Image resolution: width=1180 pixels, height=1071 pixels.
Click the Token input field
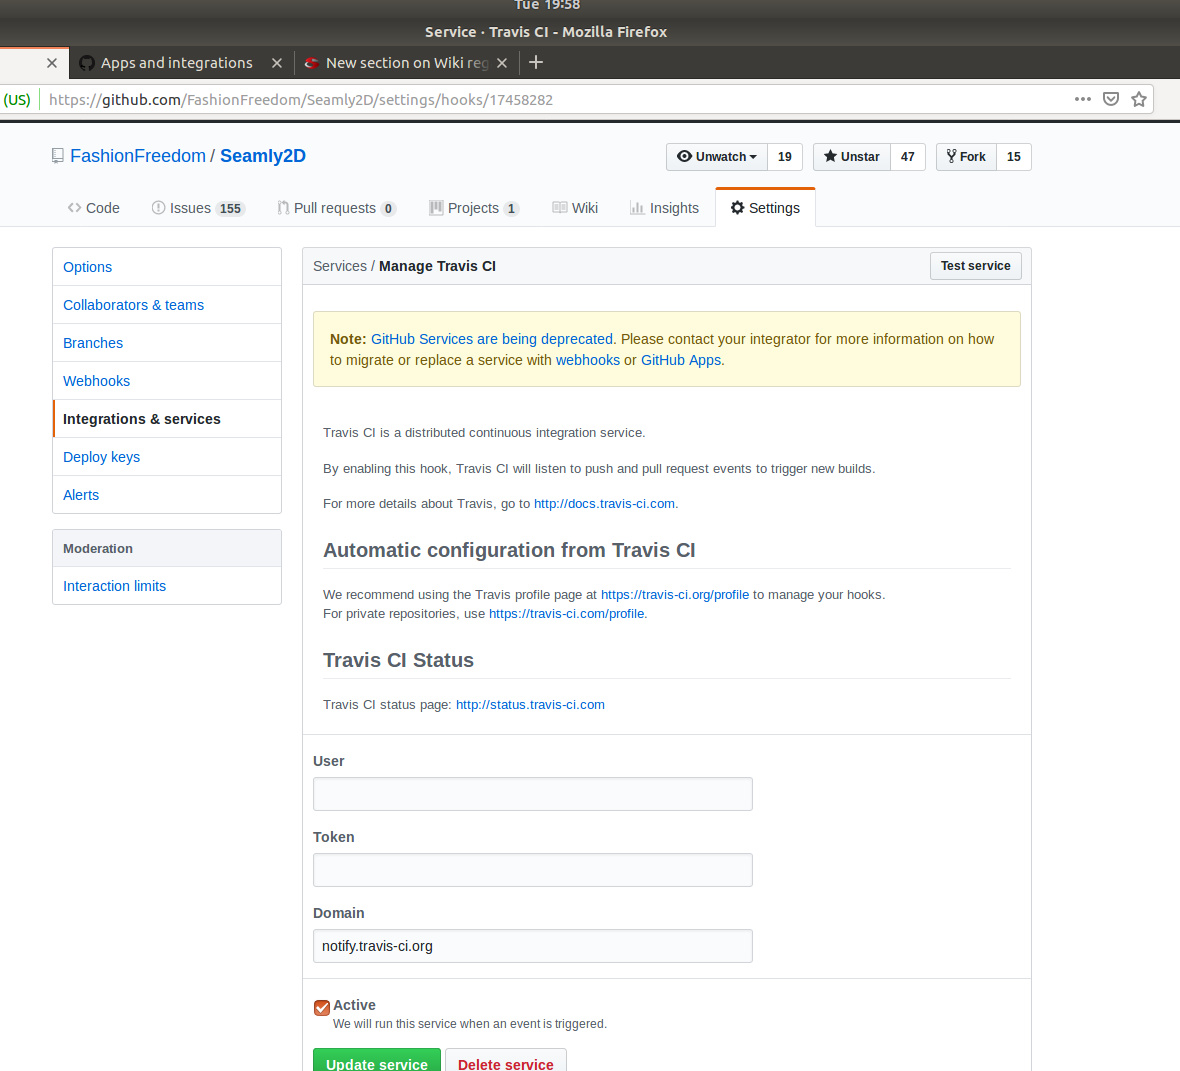pyautogui.click(x=533, y=870)
